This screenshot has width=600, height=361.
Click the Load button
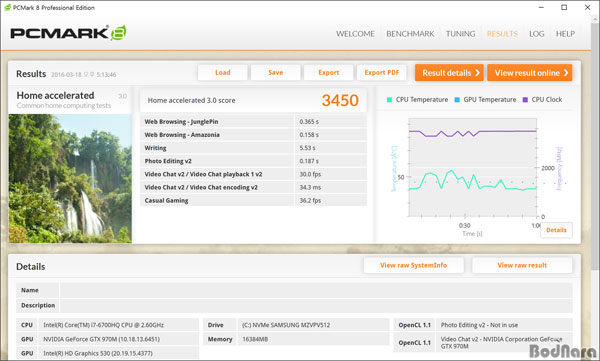coord(223,72)
